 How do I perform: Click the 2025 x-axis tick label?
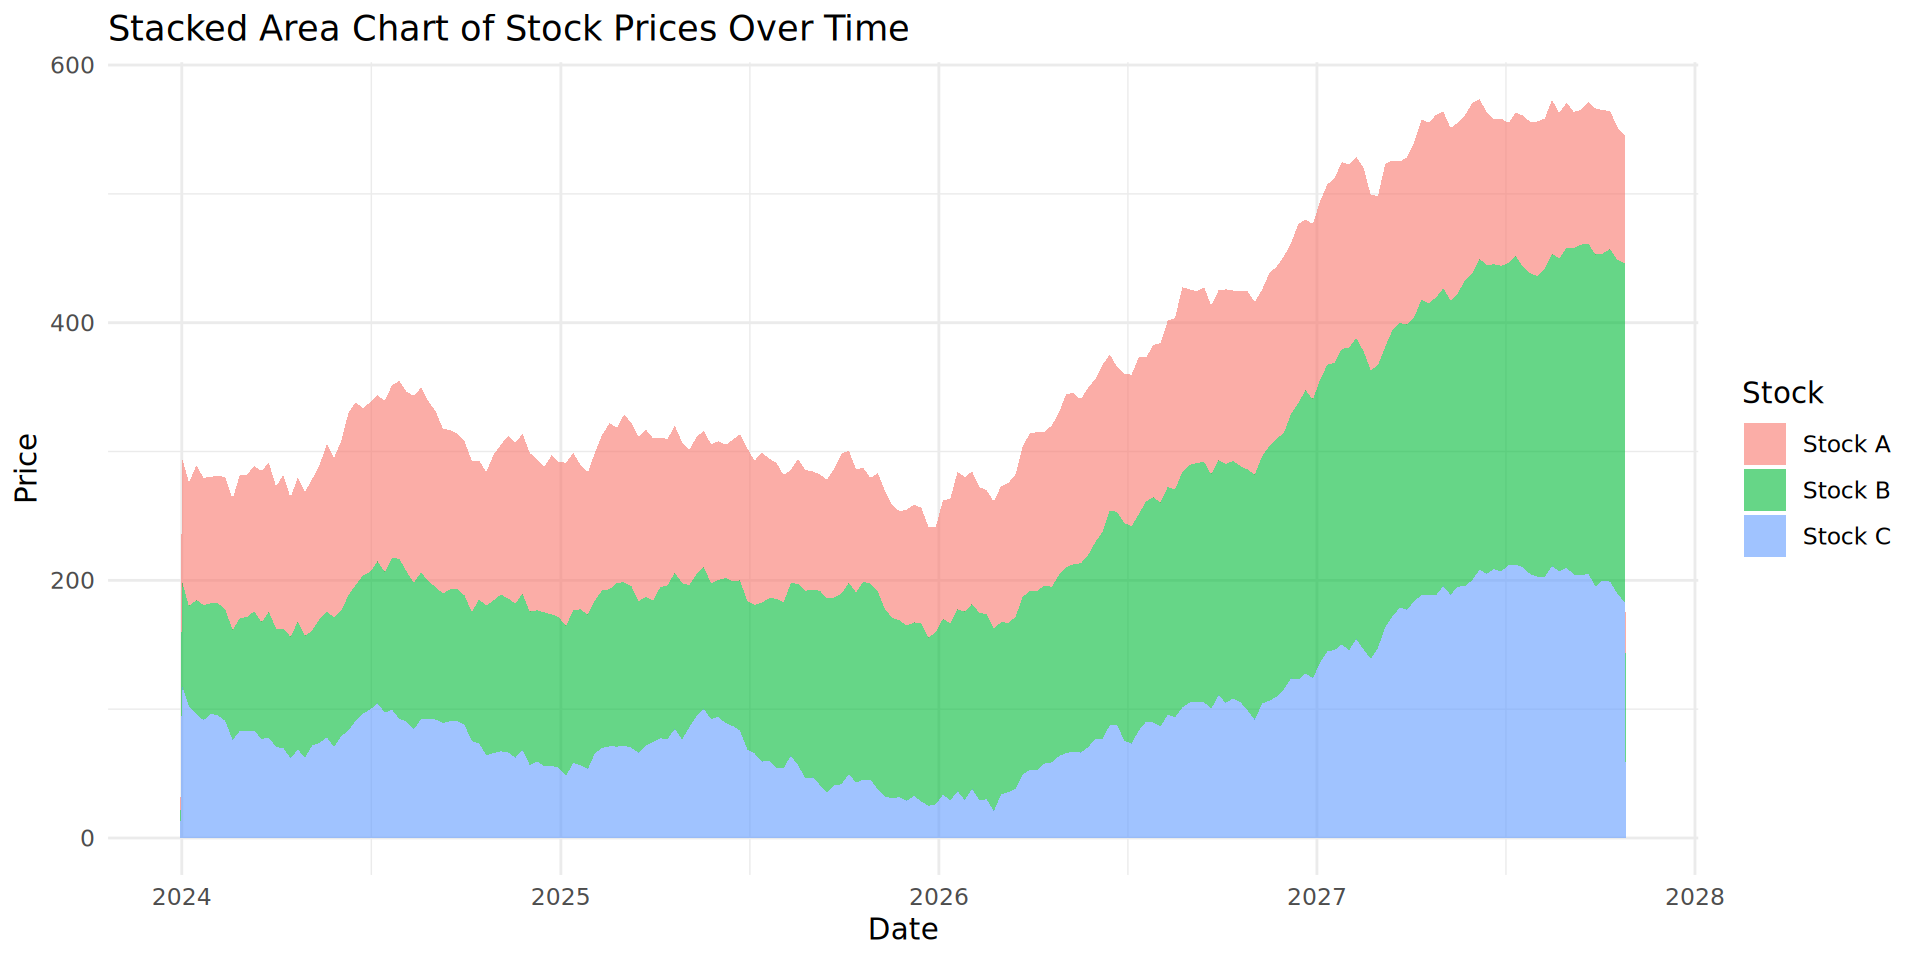(560, 897)
